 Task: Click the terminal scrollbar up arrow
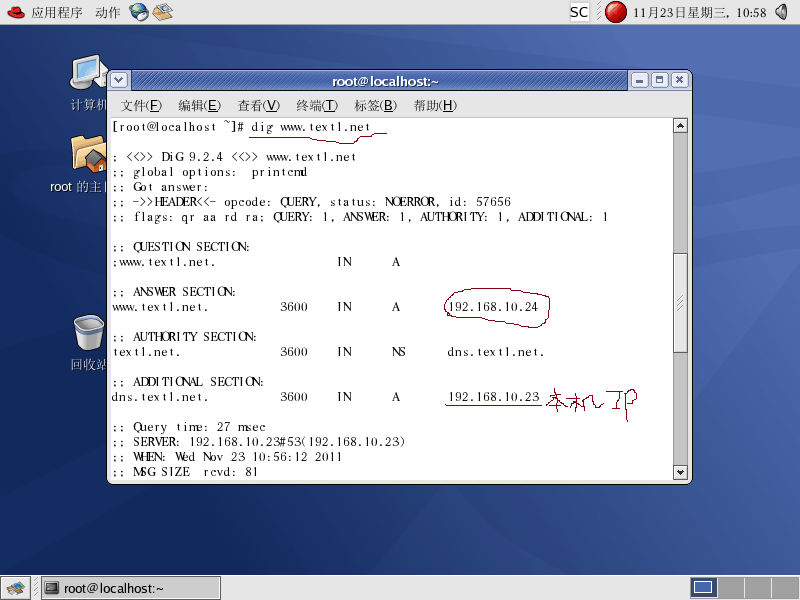point(680,126)
